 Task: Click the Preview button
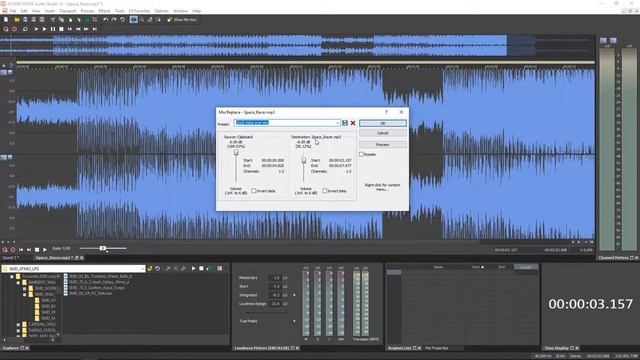[382, 144]
